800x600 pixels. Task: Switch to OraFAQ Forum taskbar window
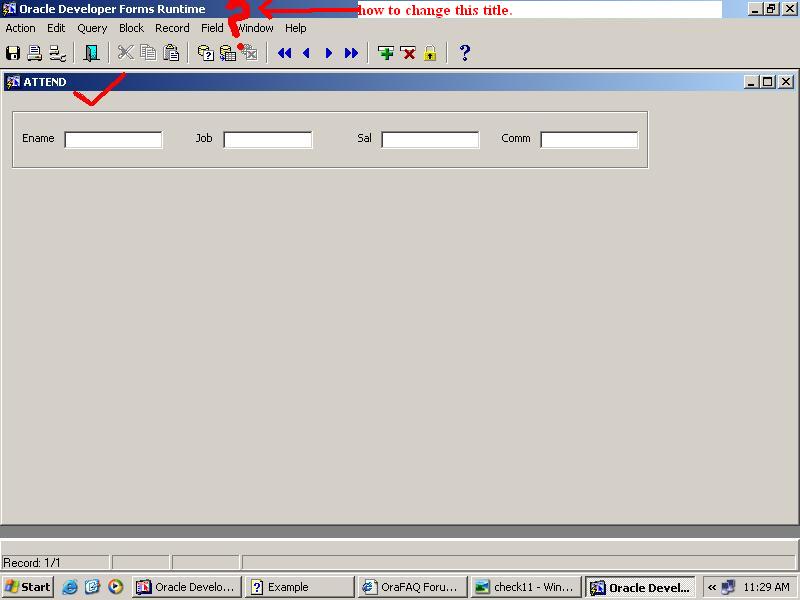coord(411,587)
